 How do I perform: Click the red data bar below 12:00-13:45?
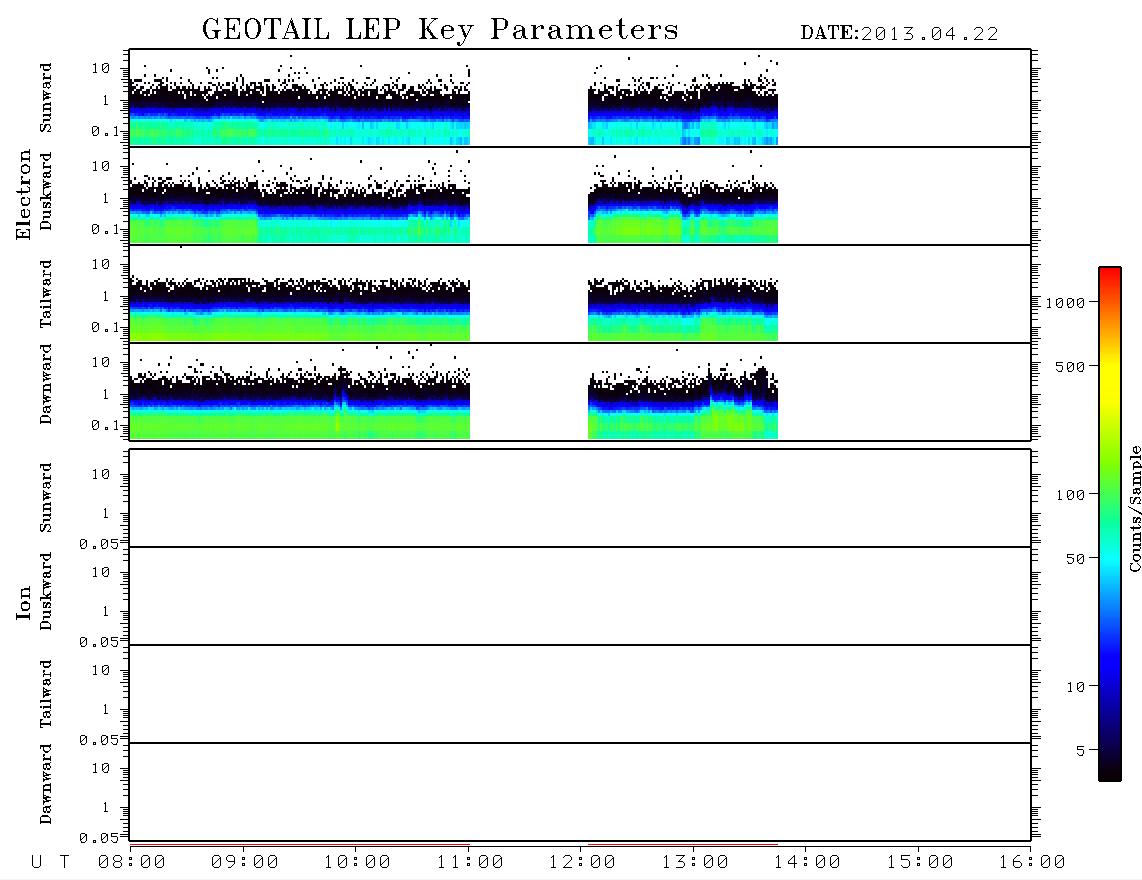point(683,845)
